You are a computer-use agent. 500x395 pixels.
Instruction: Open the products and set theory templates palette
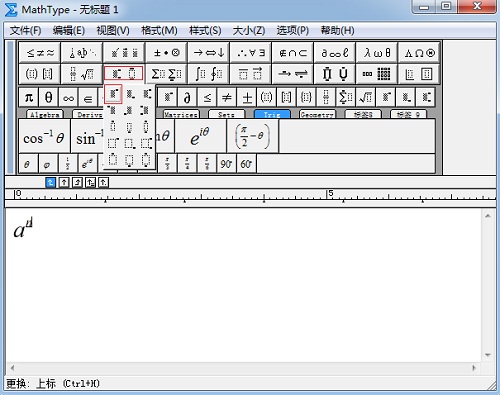[x=334, y=74]
